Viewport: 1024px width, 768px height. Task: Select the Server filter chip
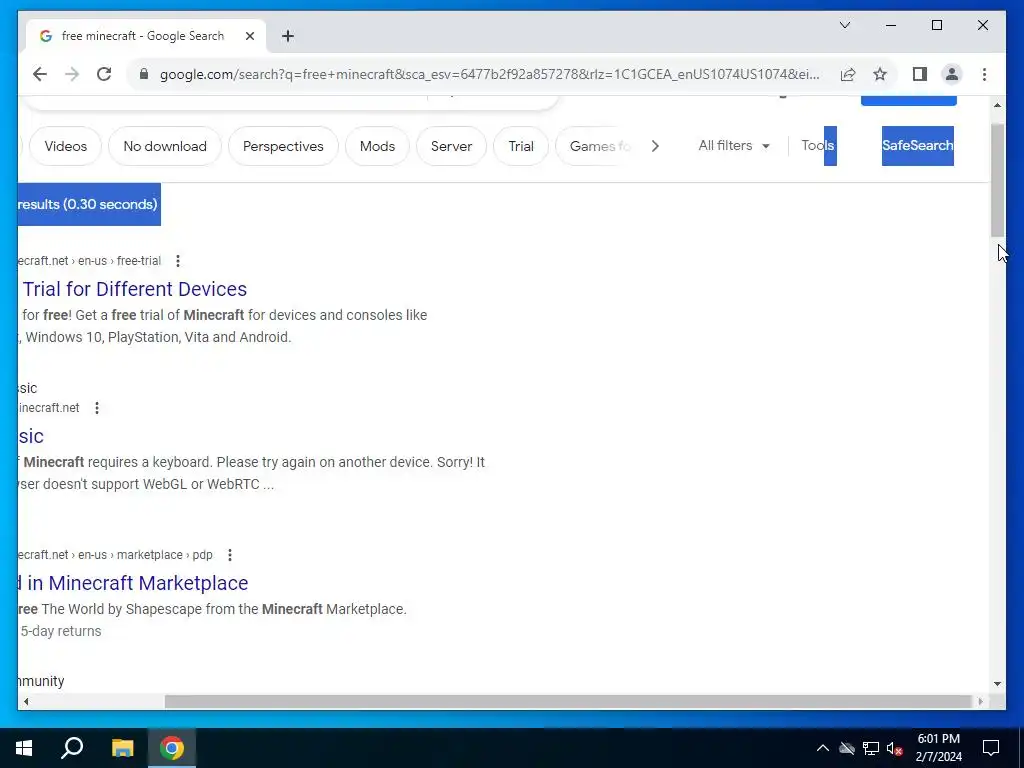click(x=451, y=146)
